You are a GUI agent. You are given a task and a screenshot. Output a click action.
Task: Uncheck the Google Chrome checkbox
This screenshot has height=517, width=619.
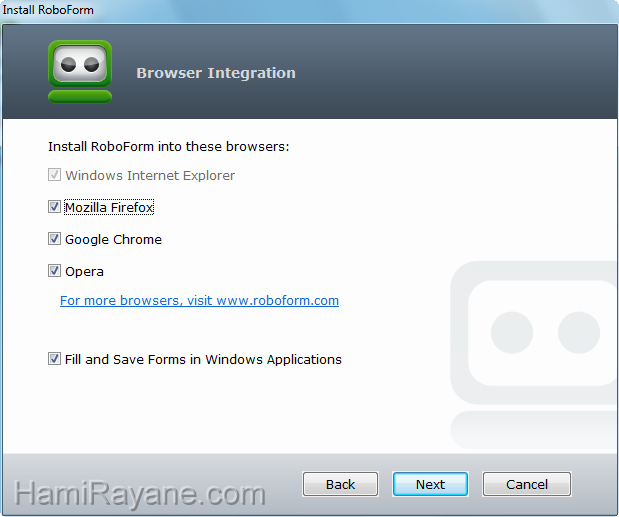54,239
